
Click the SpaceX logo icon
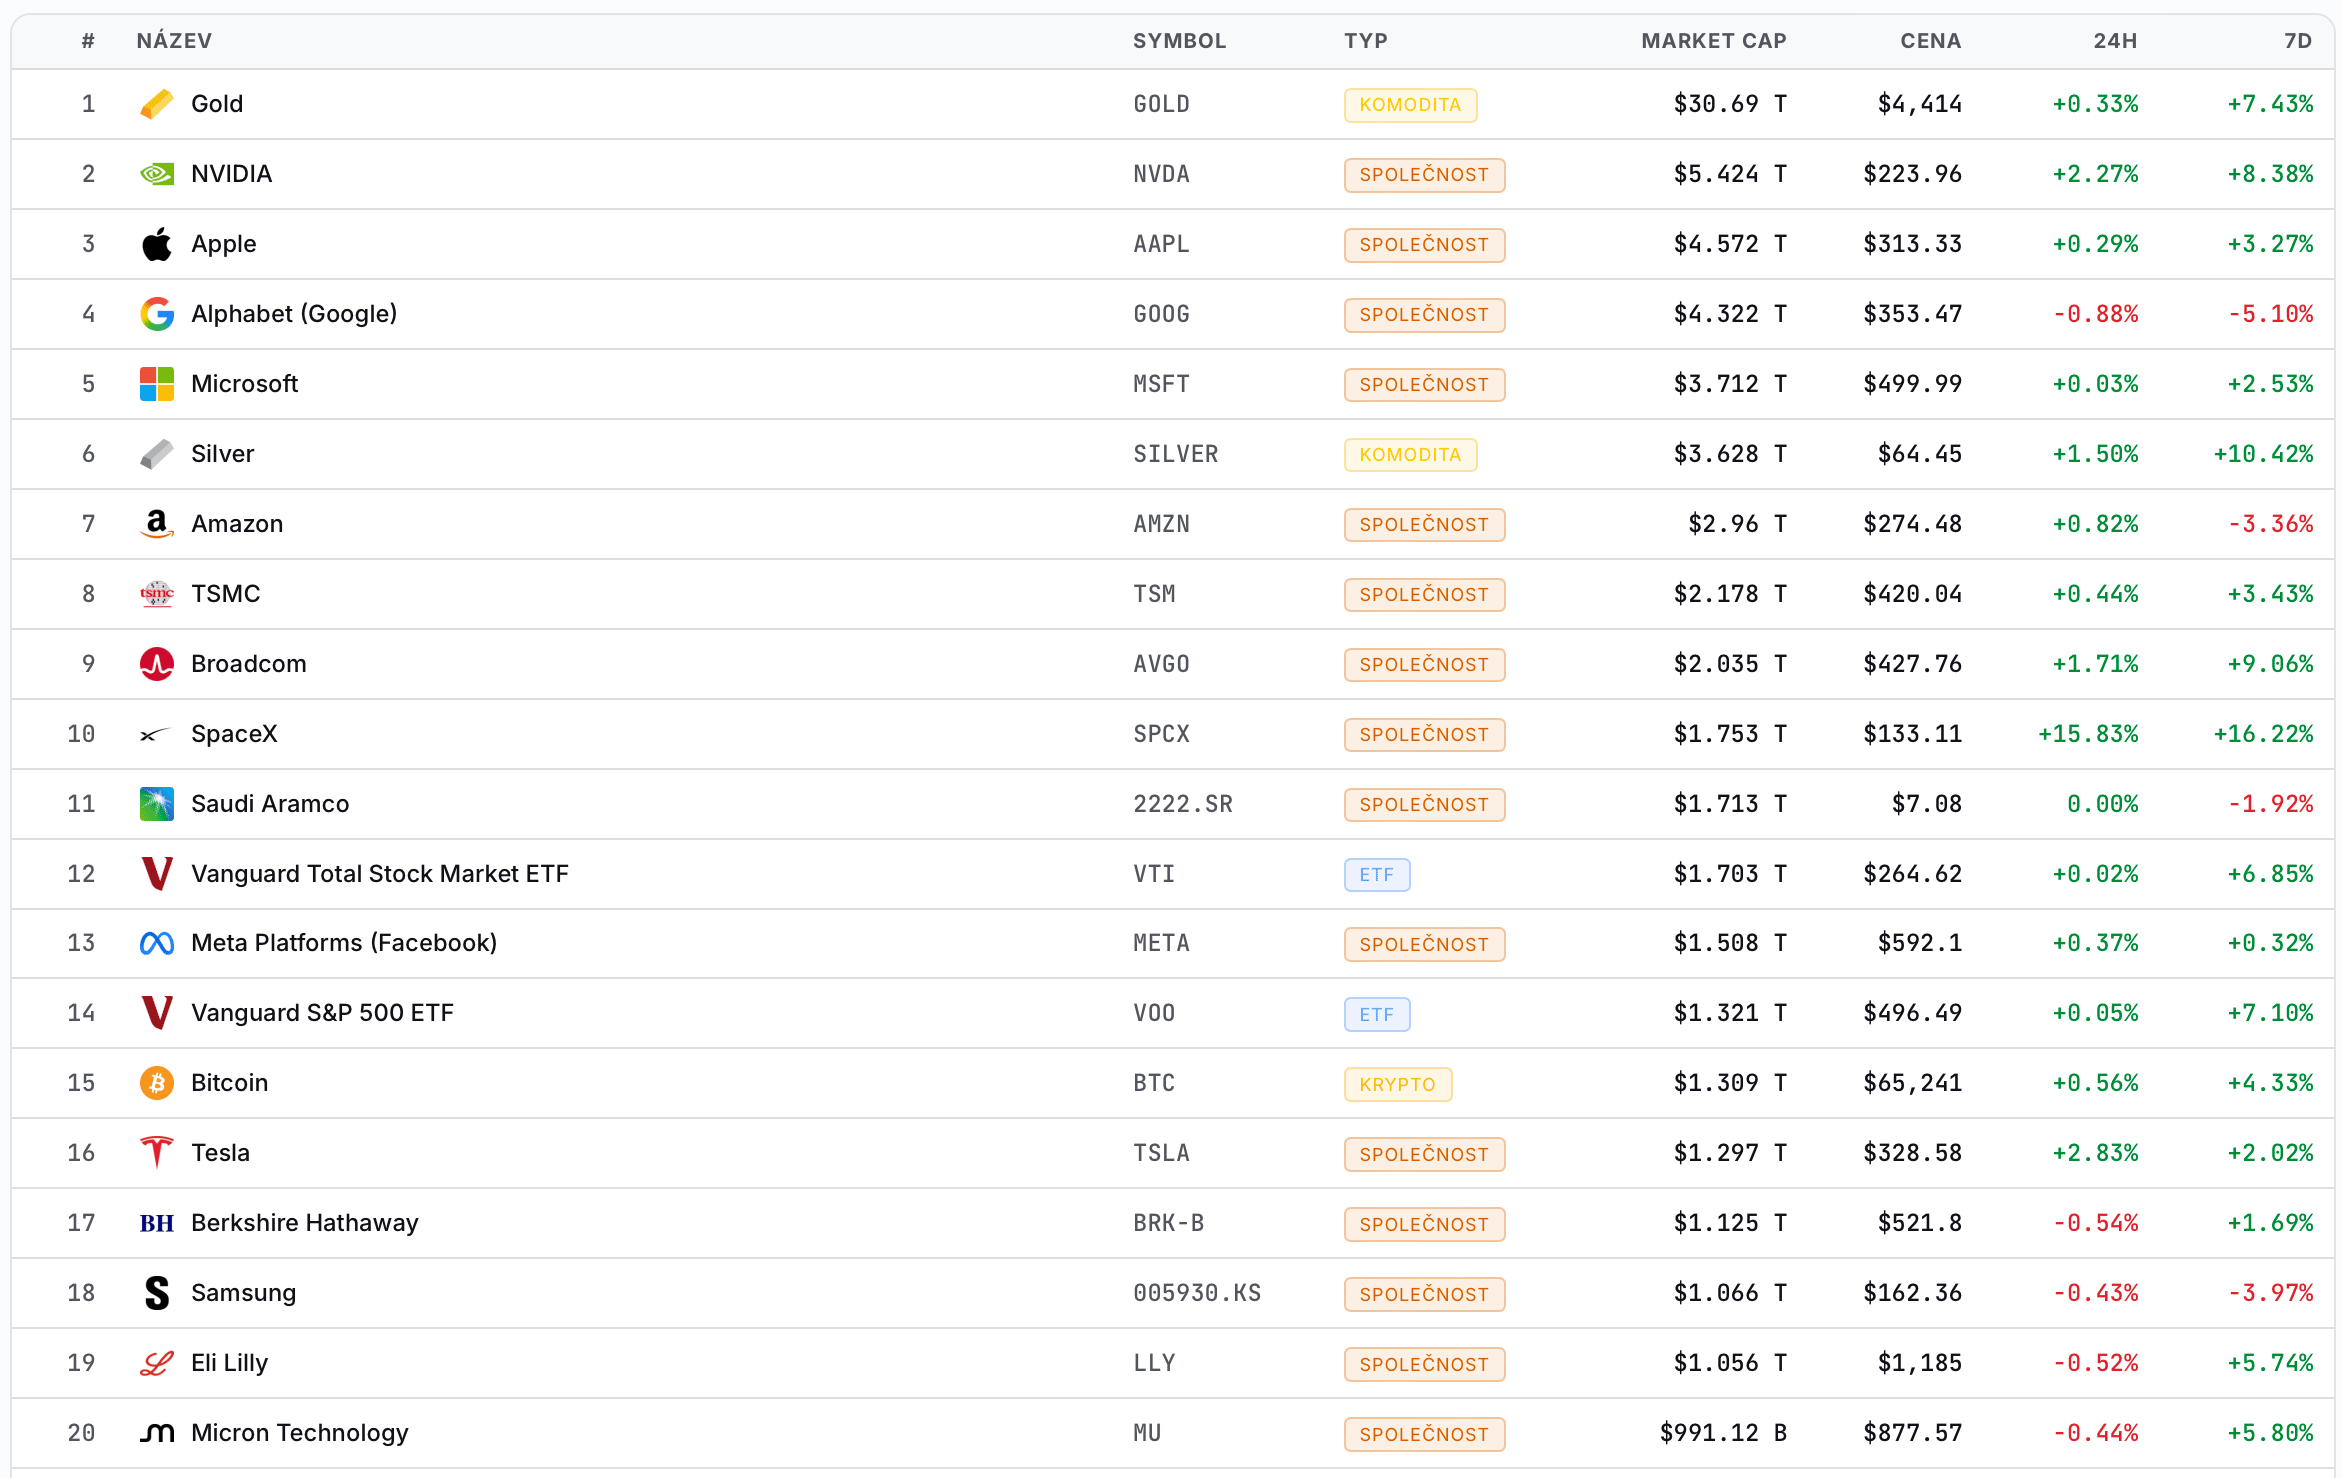click(x=157, y=734)
